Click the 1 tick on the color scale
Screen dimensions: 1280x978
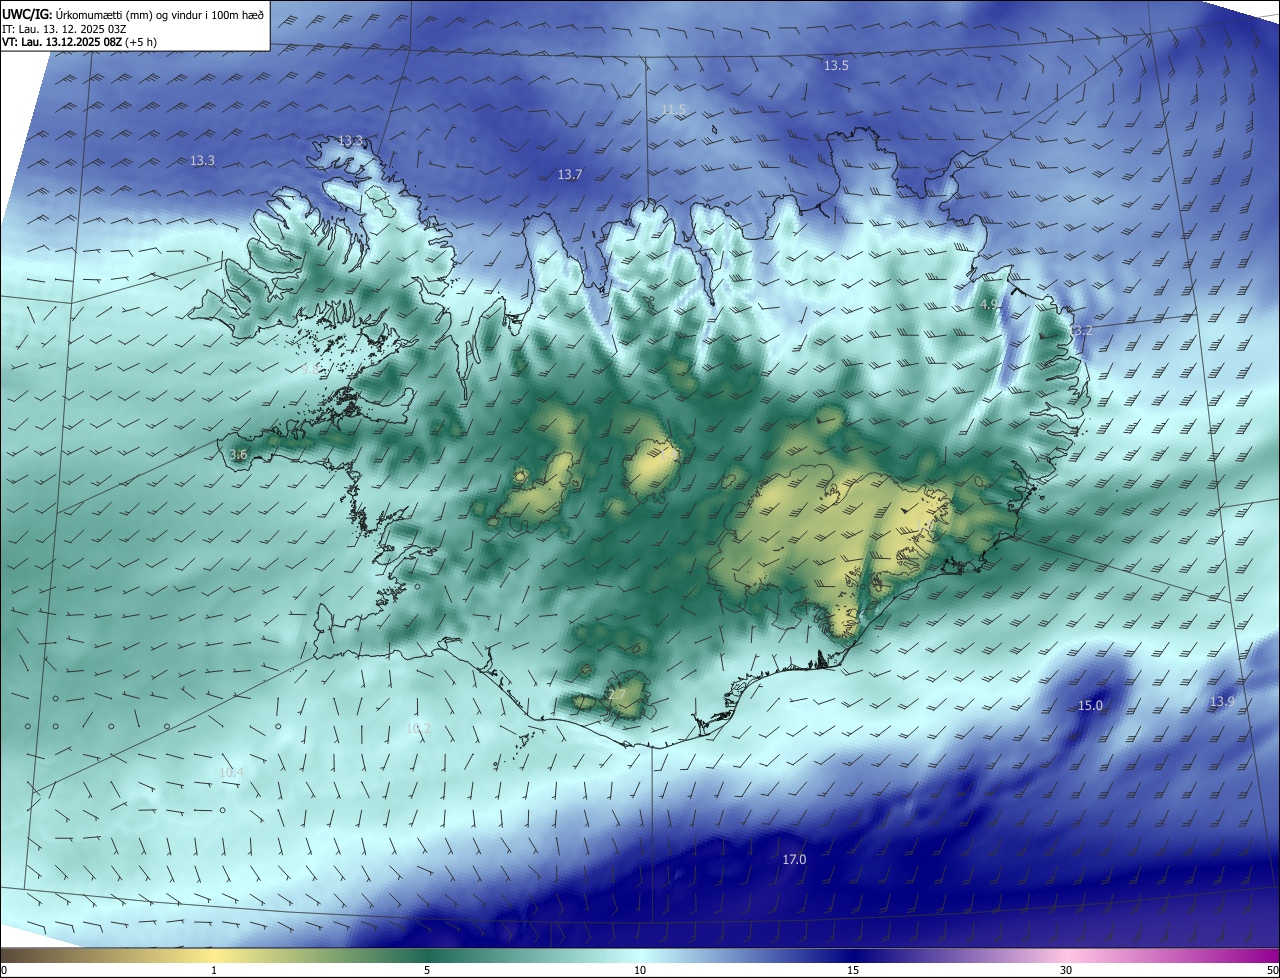click(x=214, y=971)
